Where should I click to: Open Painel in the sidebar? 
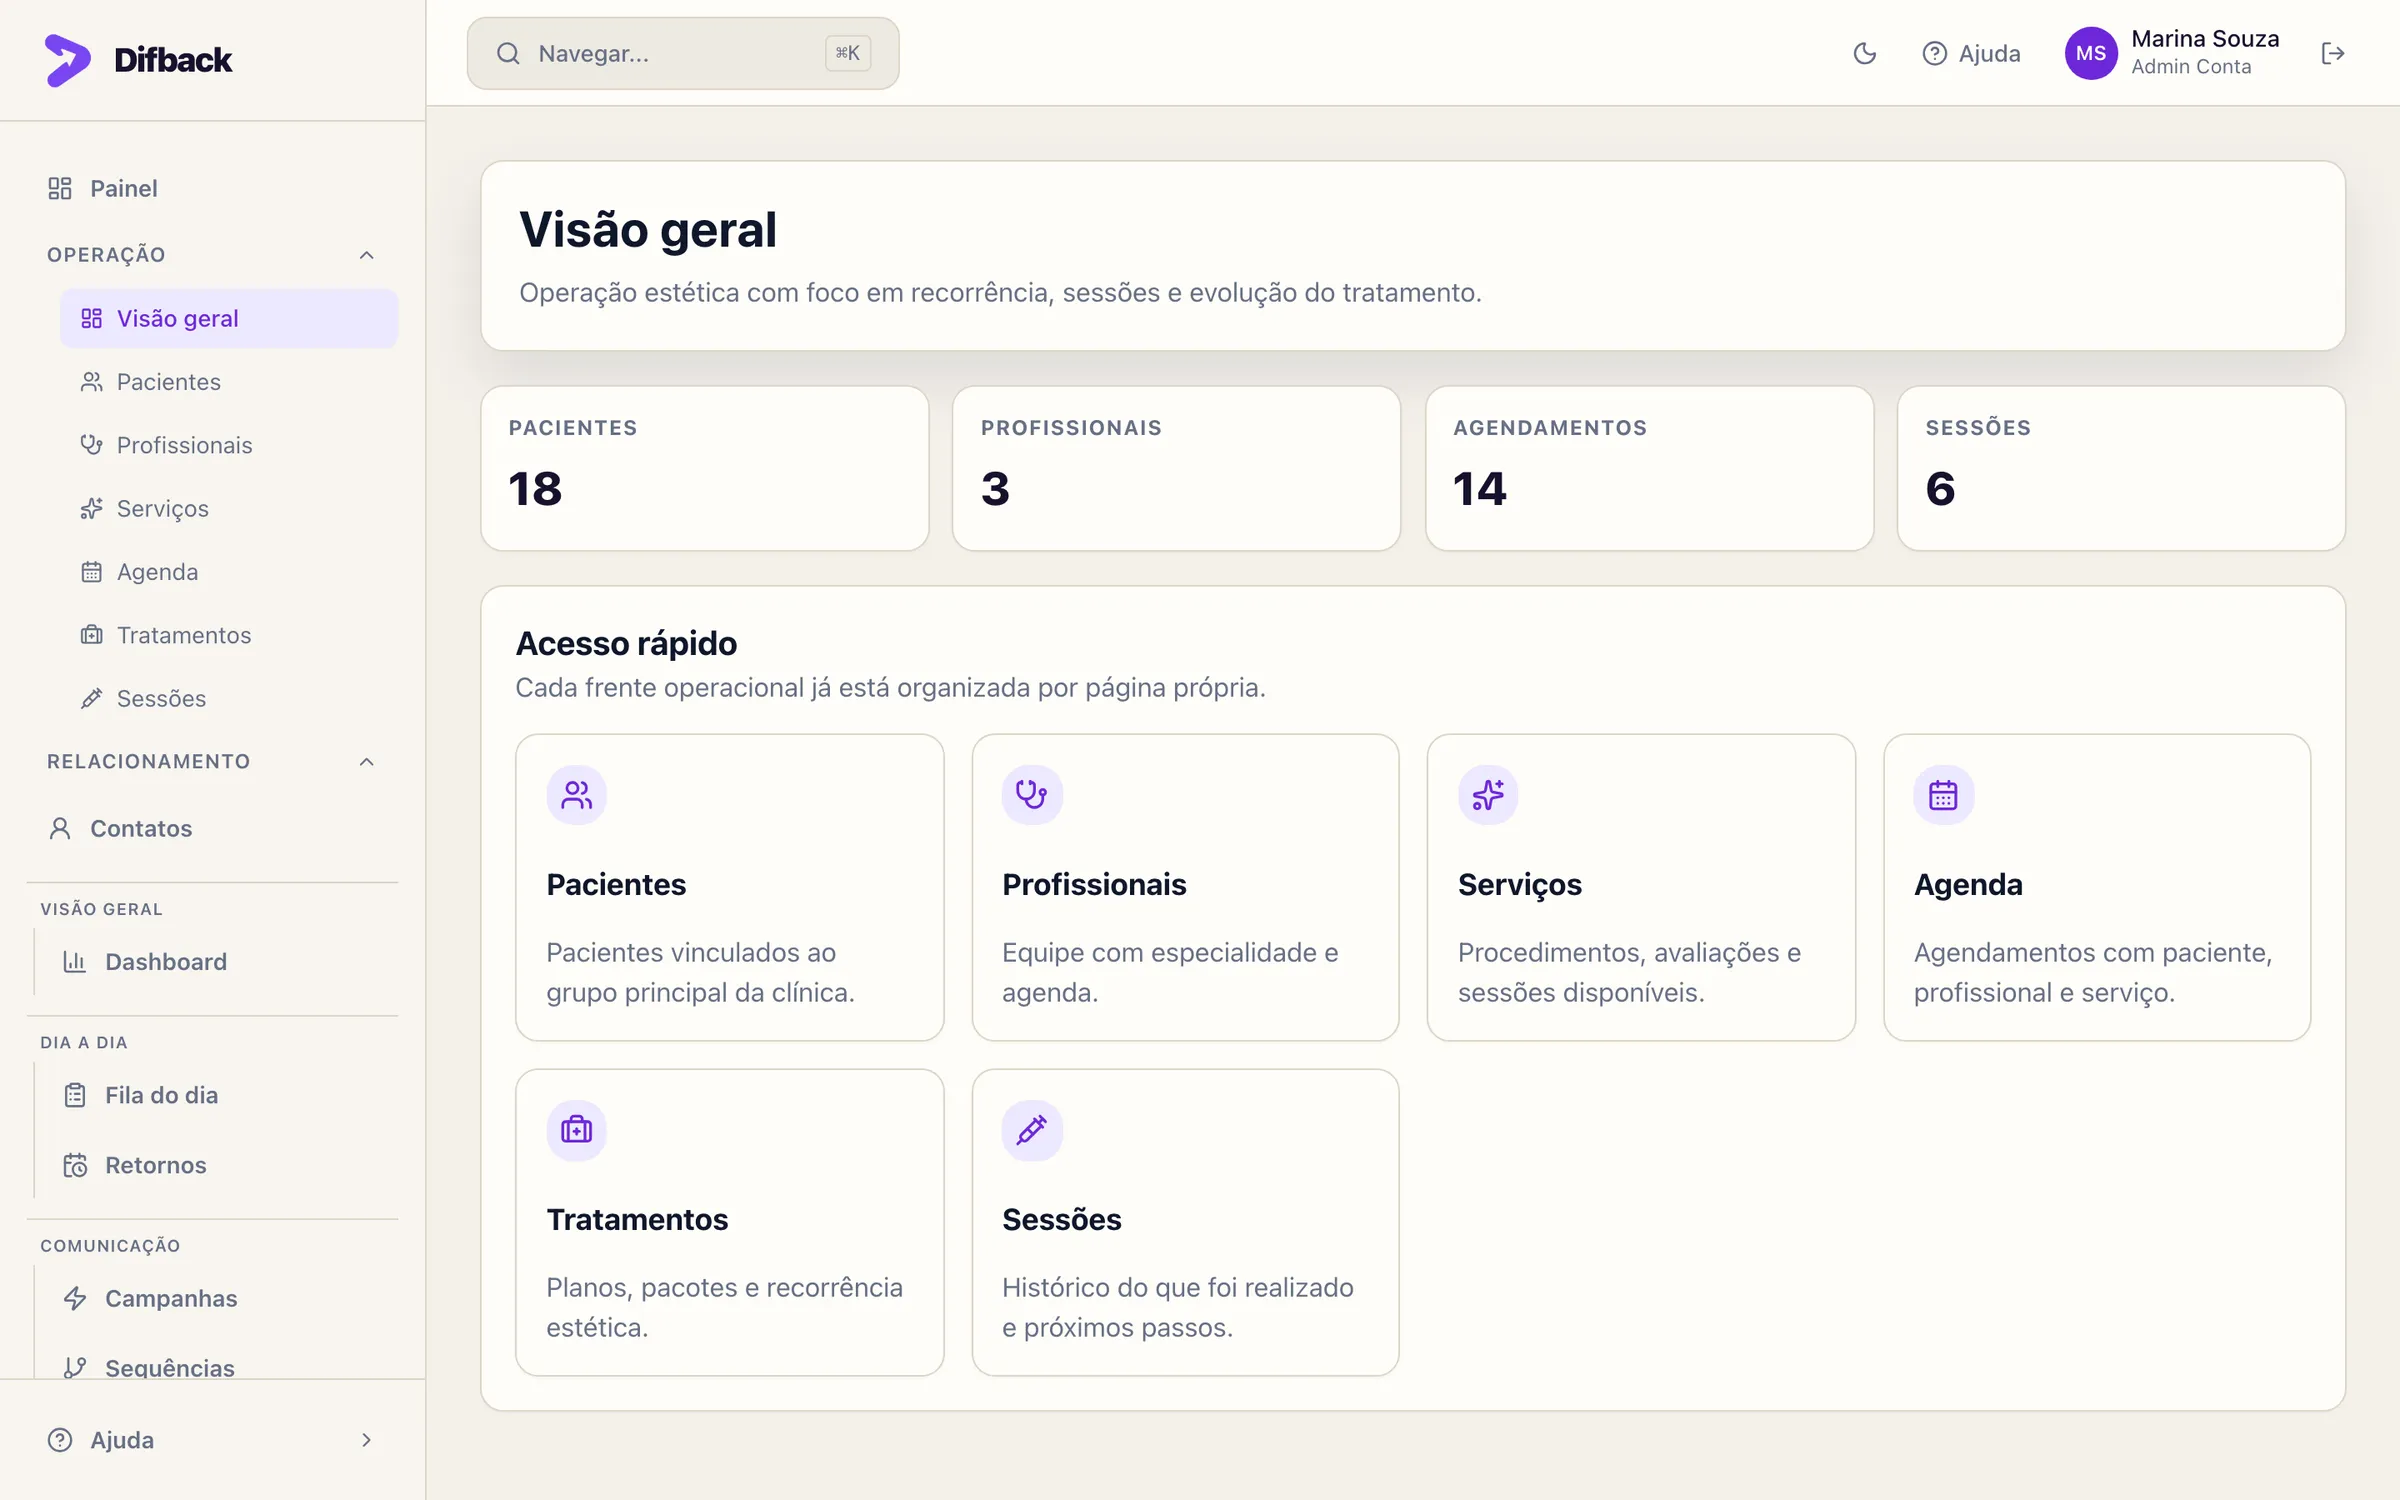(213, 188)
